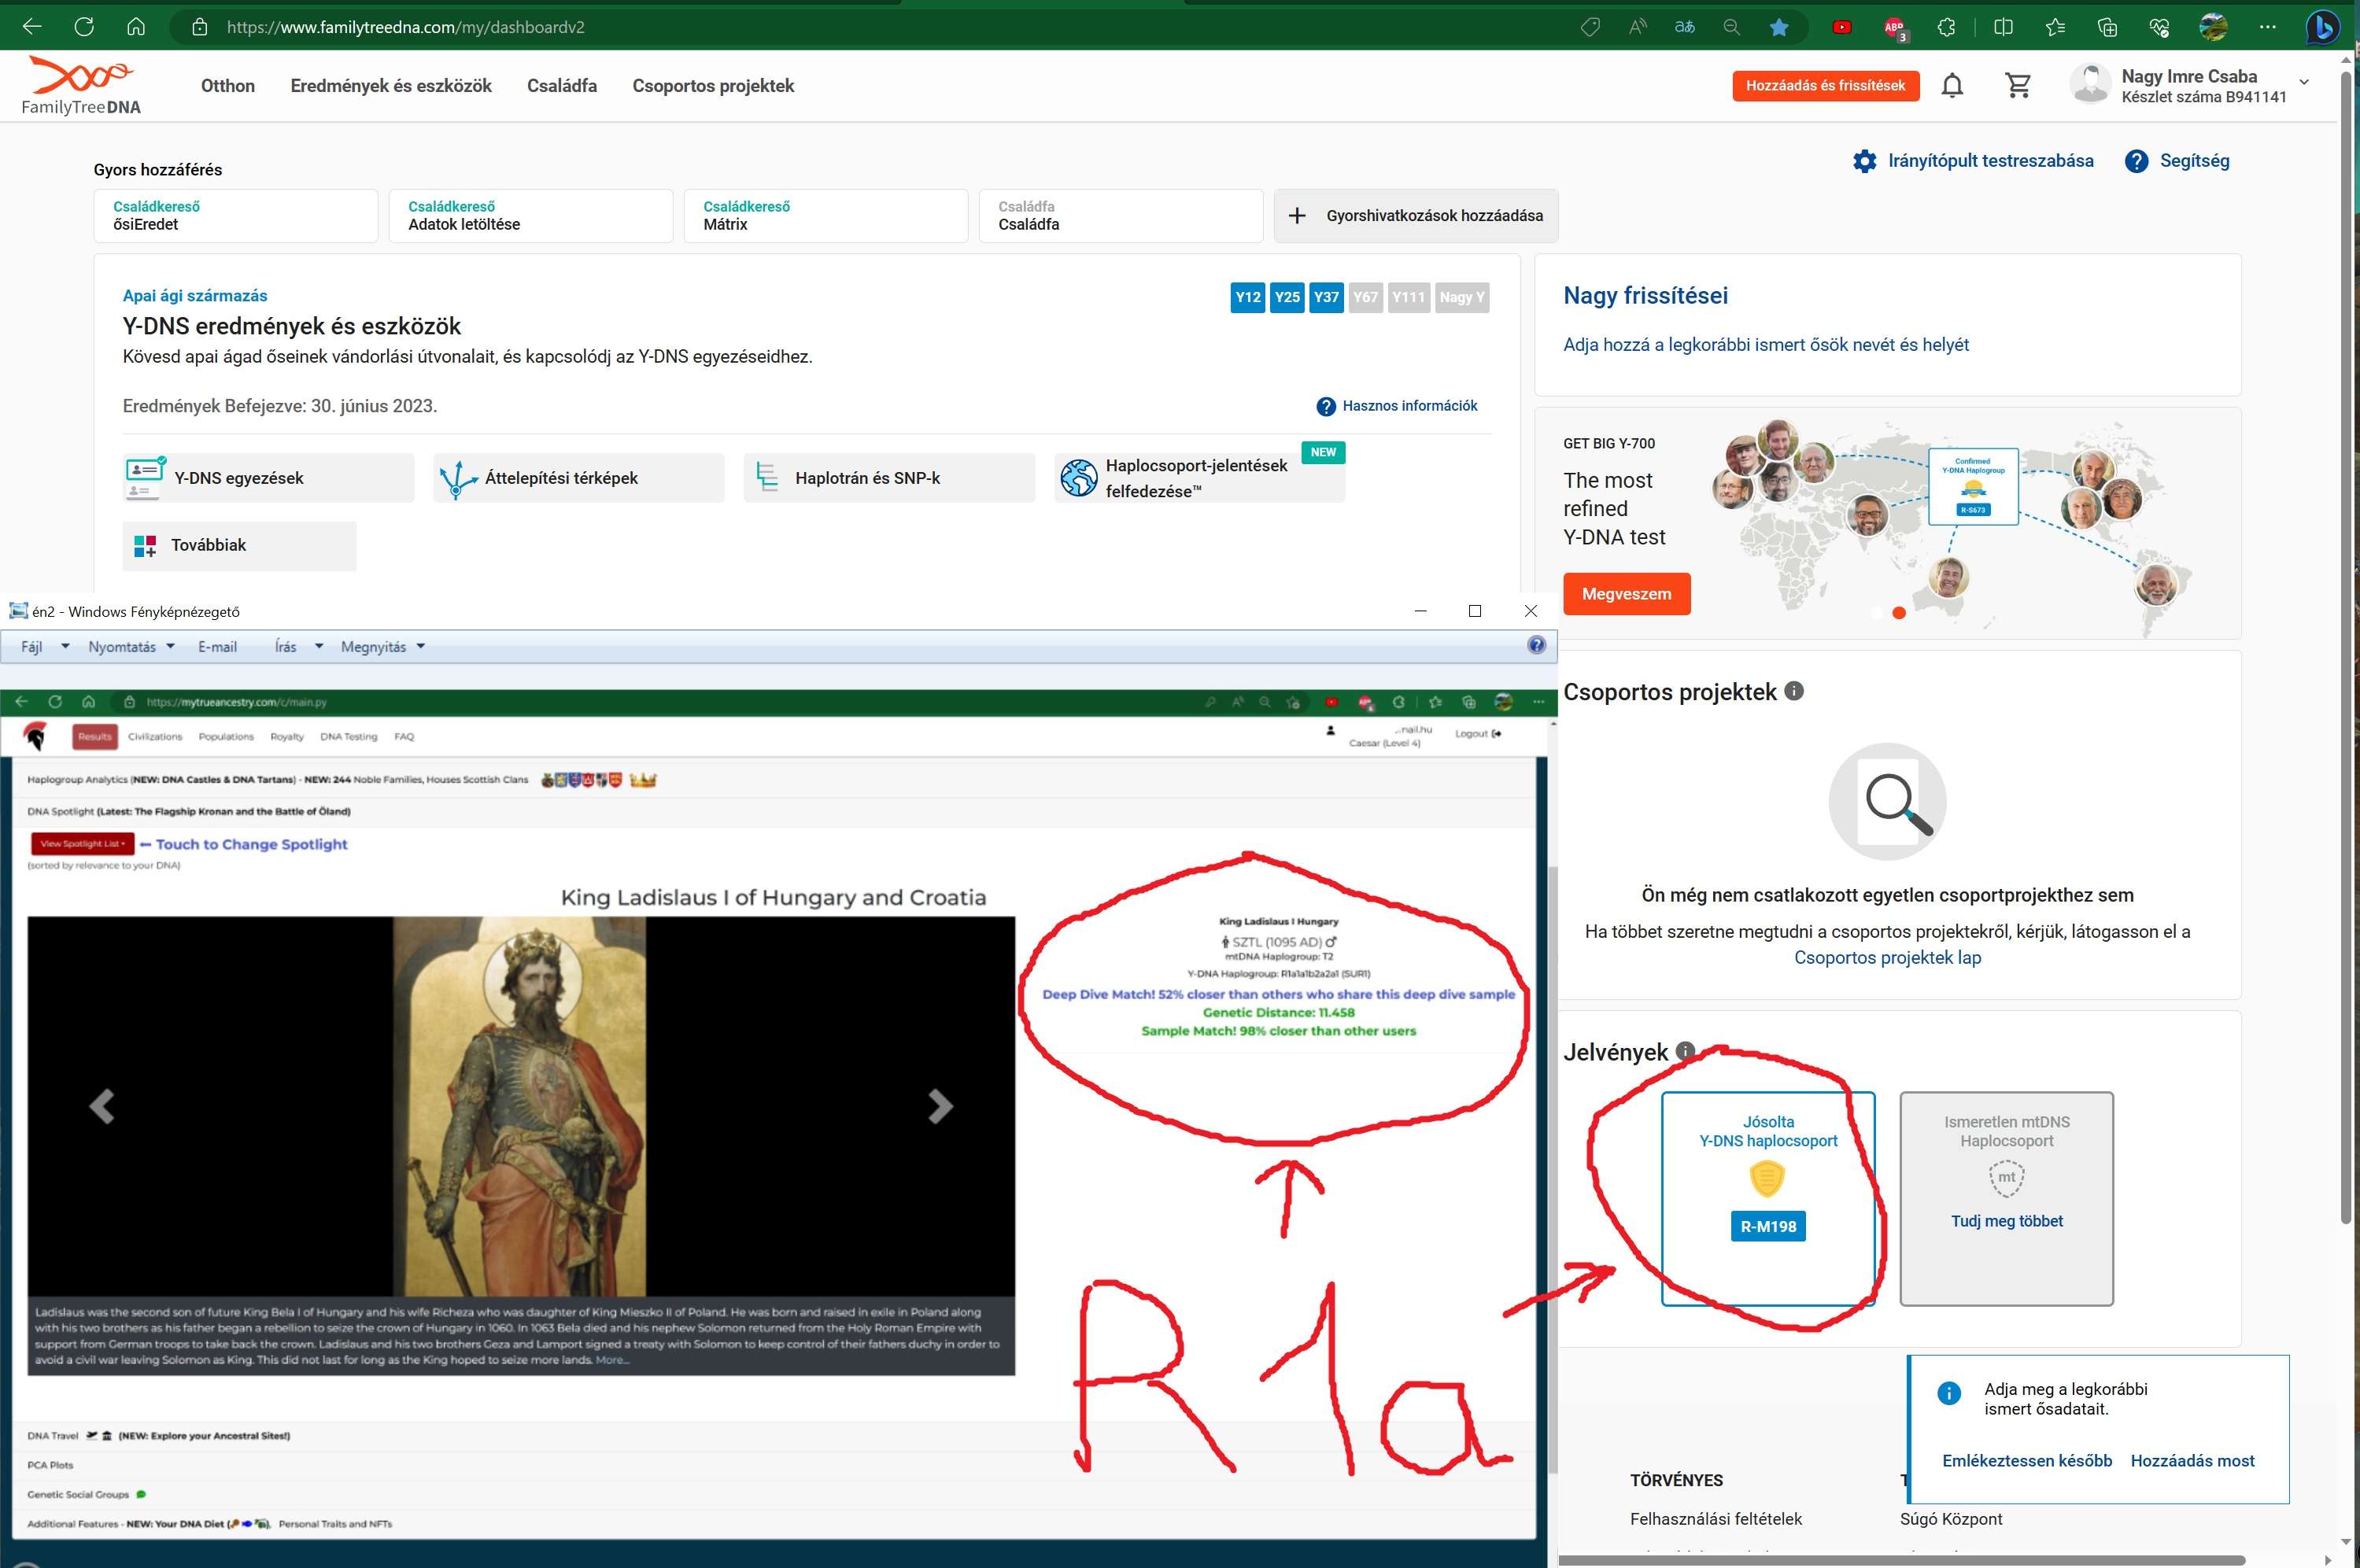Click the R-M198 haplogroup badge
This screenshot has height=1568, width=2360.
[x=1768, y=1226]
